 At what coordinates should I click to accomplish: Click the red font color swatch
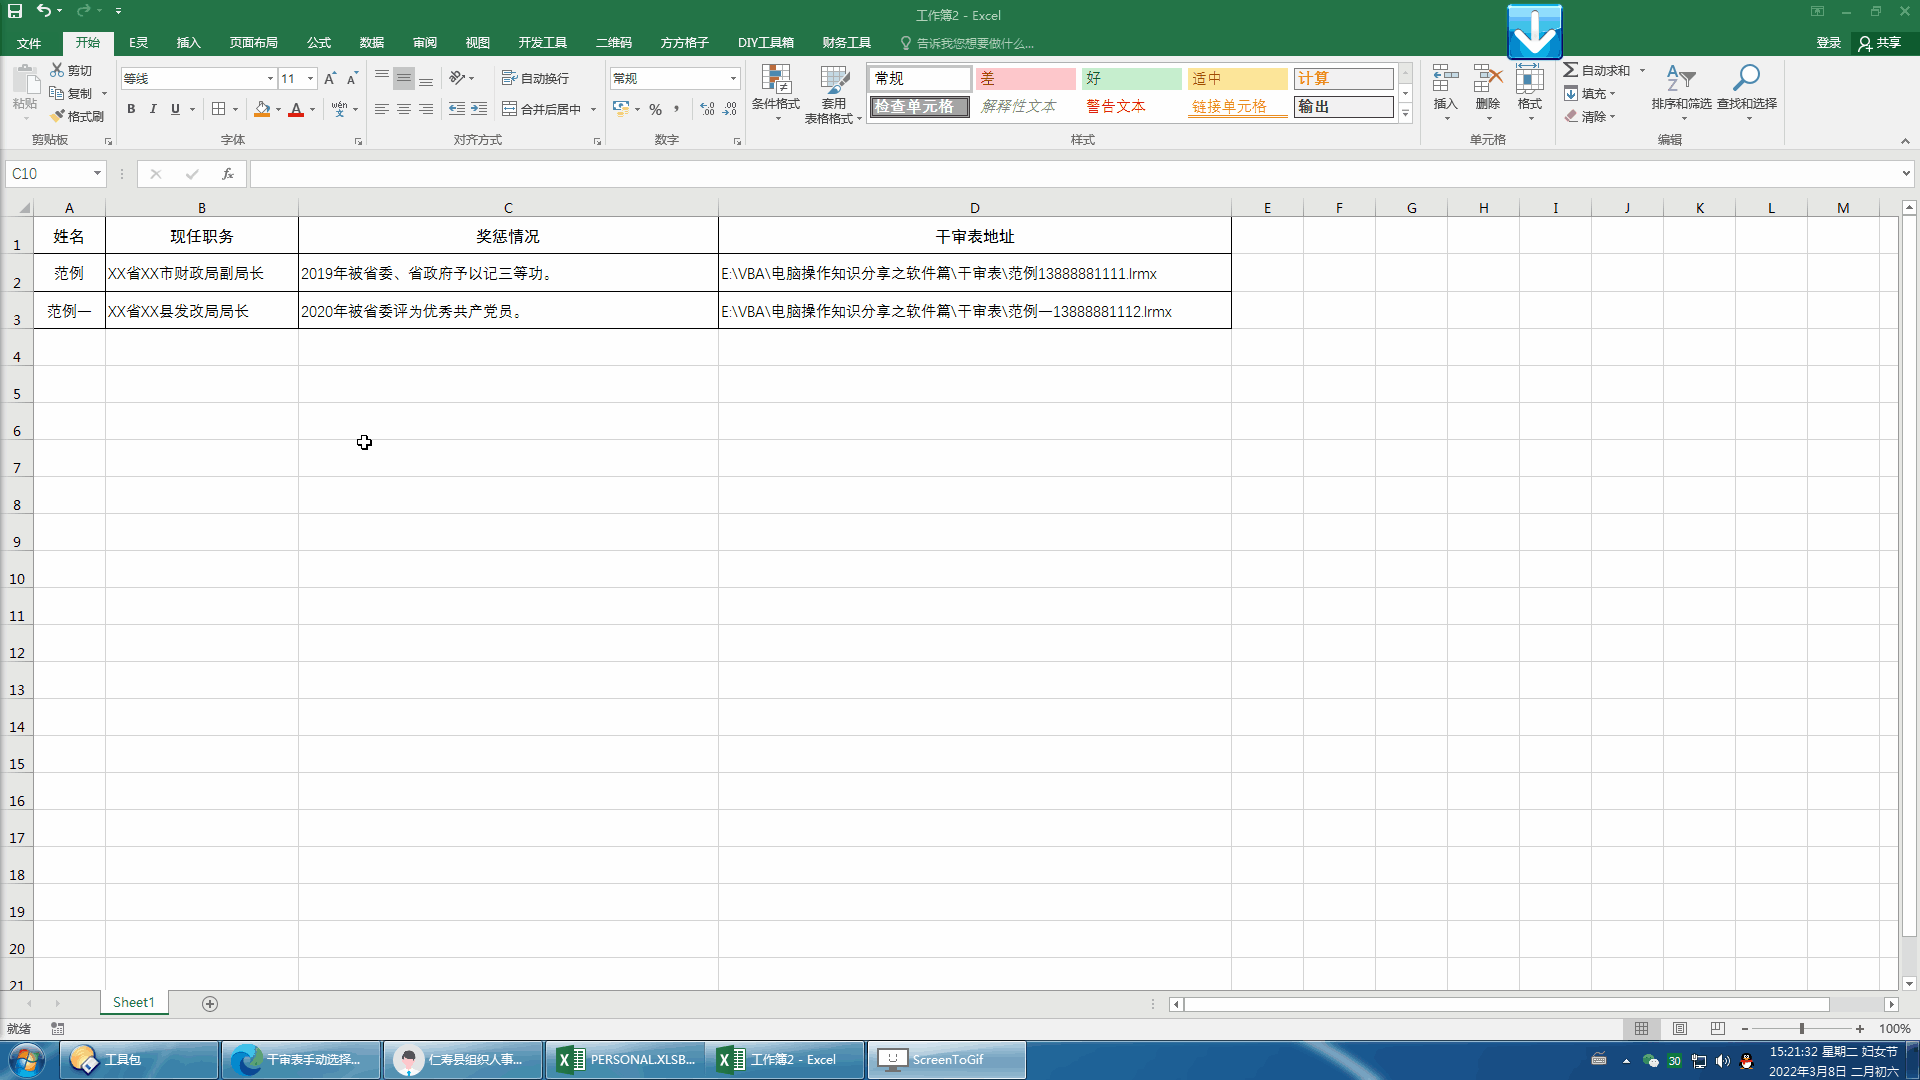tap(296, 109)
